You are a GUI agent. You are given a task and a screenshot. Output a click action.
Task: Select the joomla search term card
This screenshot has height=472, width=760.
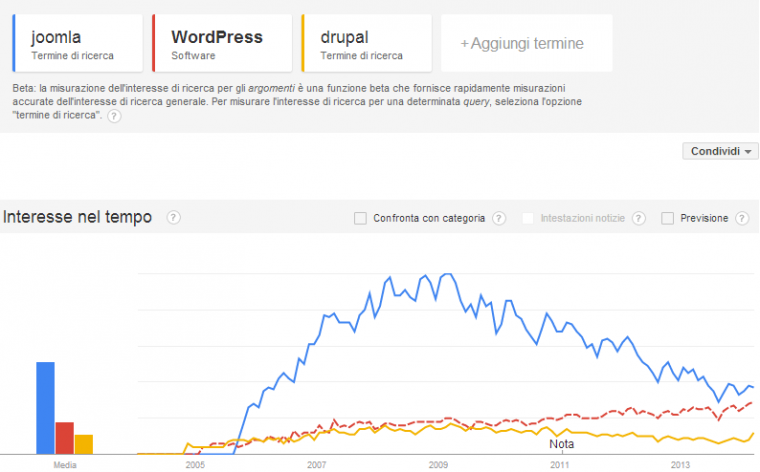78,43
